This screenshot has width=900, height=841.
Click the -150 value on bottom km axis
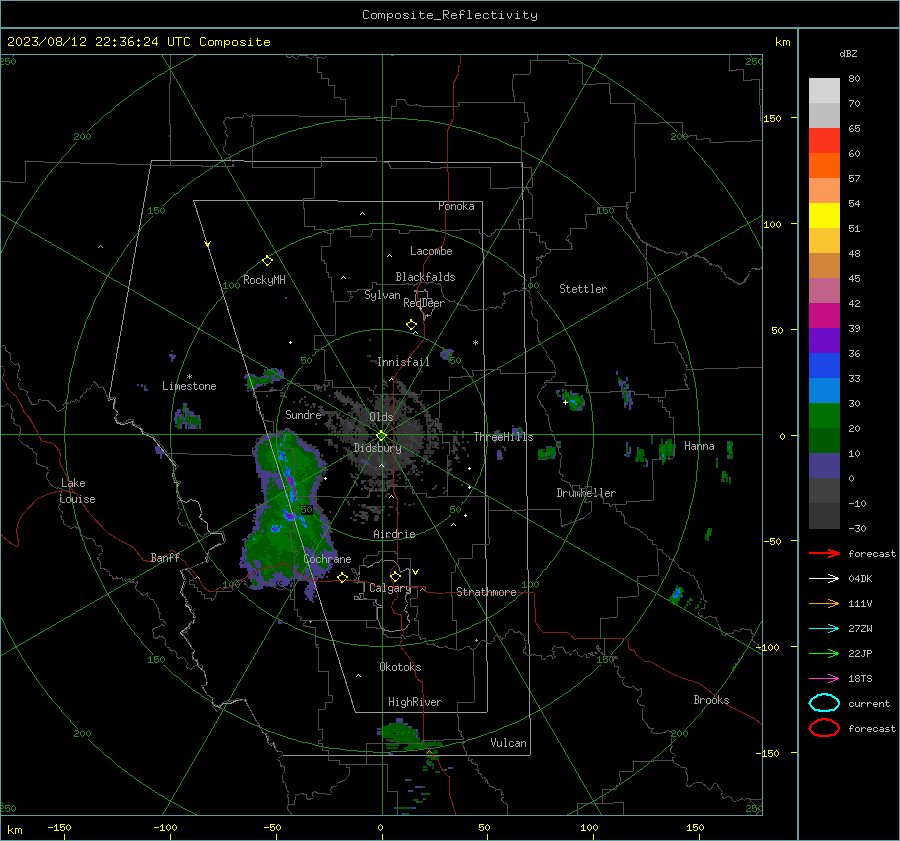tap(59, 827)
